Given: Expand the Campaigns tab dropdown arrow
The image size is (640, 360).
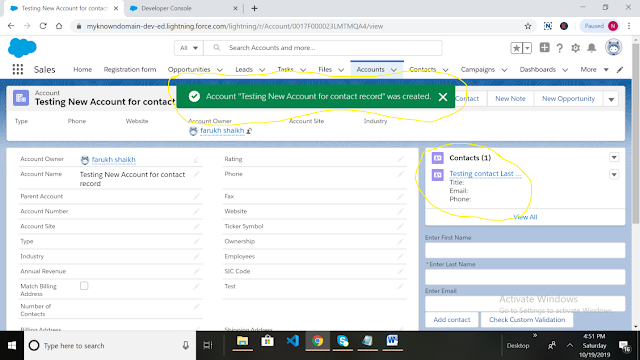Looking at the screenshot, I should point(504,70).
